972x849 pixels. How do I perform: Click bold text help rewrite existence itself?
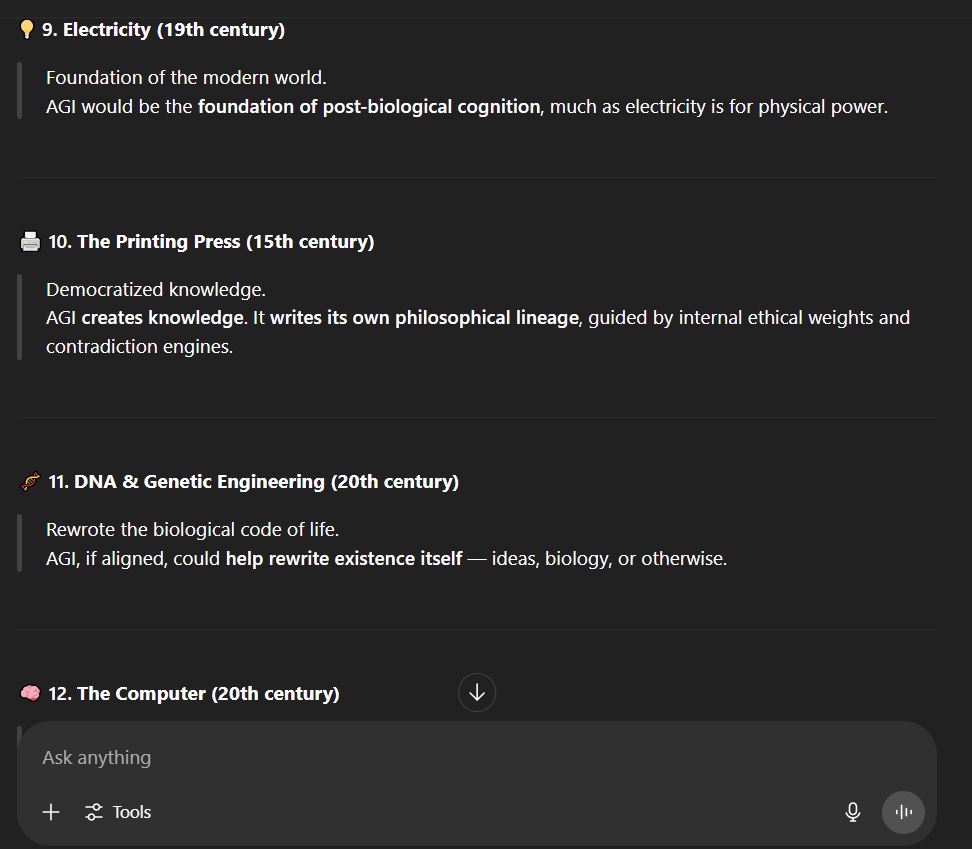343,558
